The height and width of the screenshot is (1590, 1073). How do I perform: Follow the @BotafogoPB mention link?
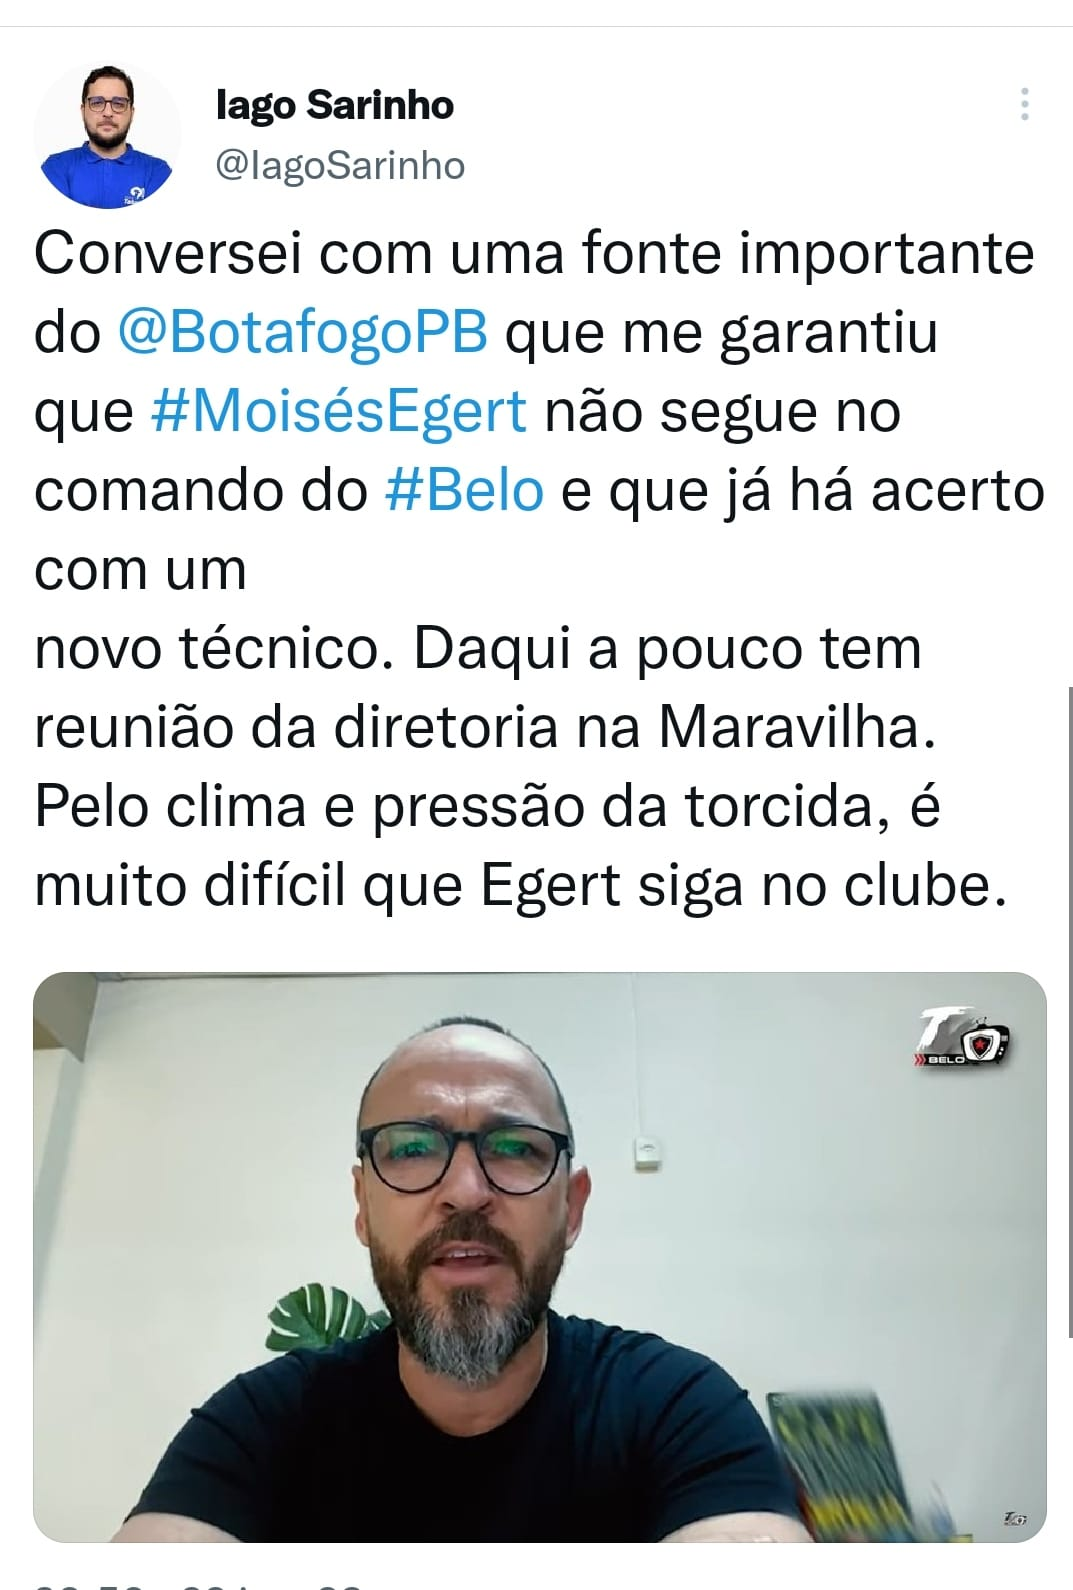[303, 333]
